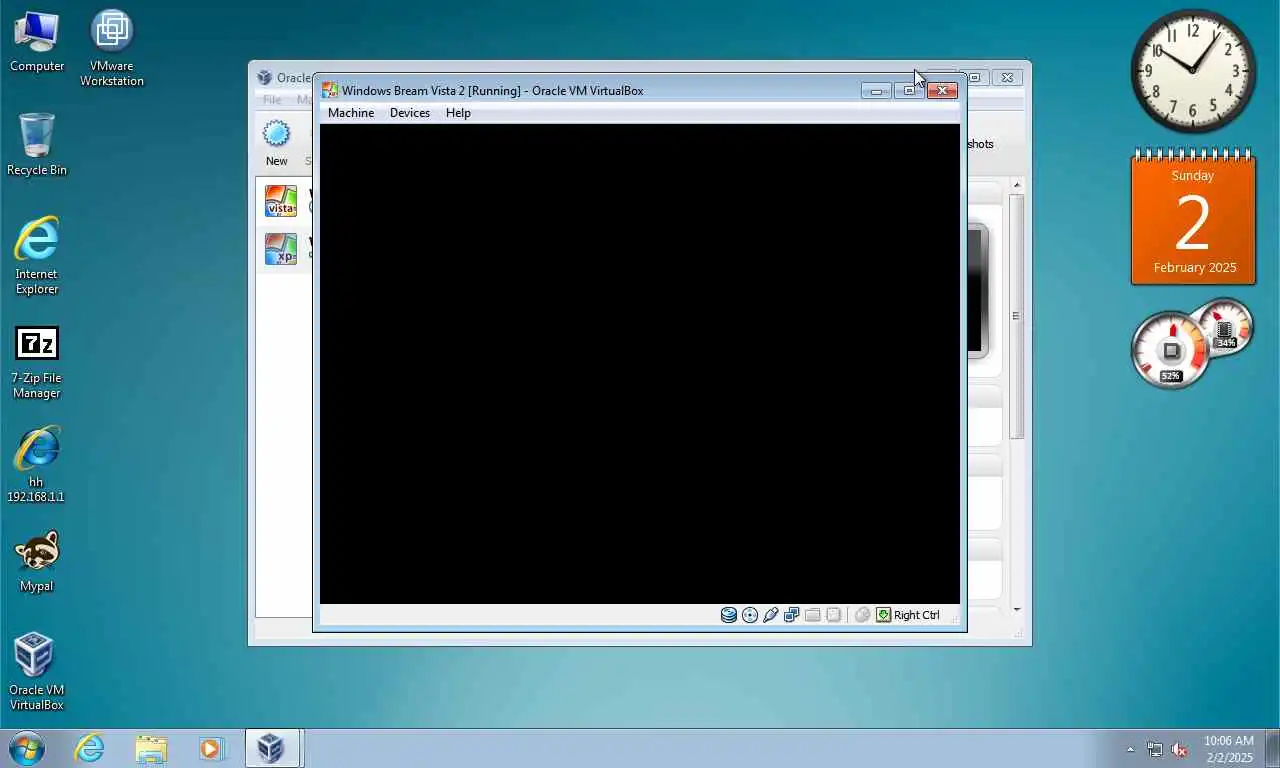Click the Right Ctrl host key label

coord(917,615)
